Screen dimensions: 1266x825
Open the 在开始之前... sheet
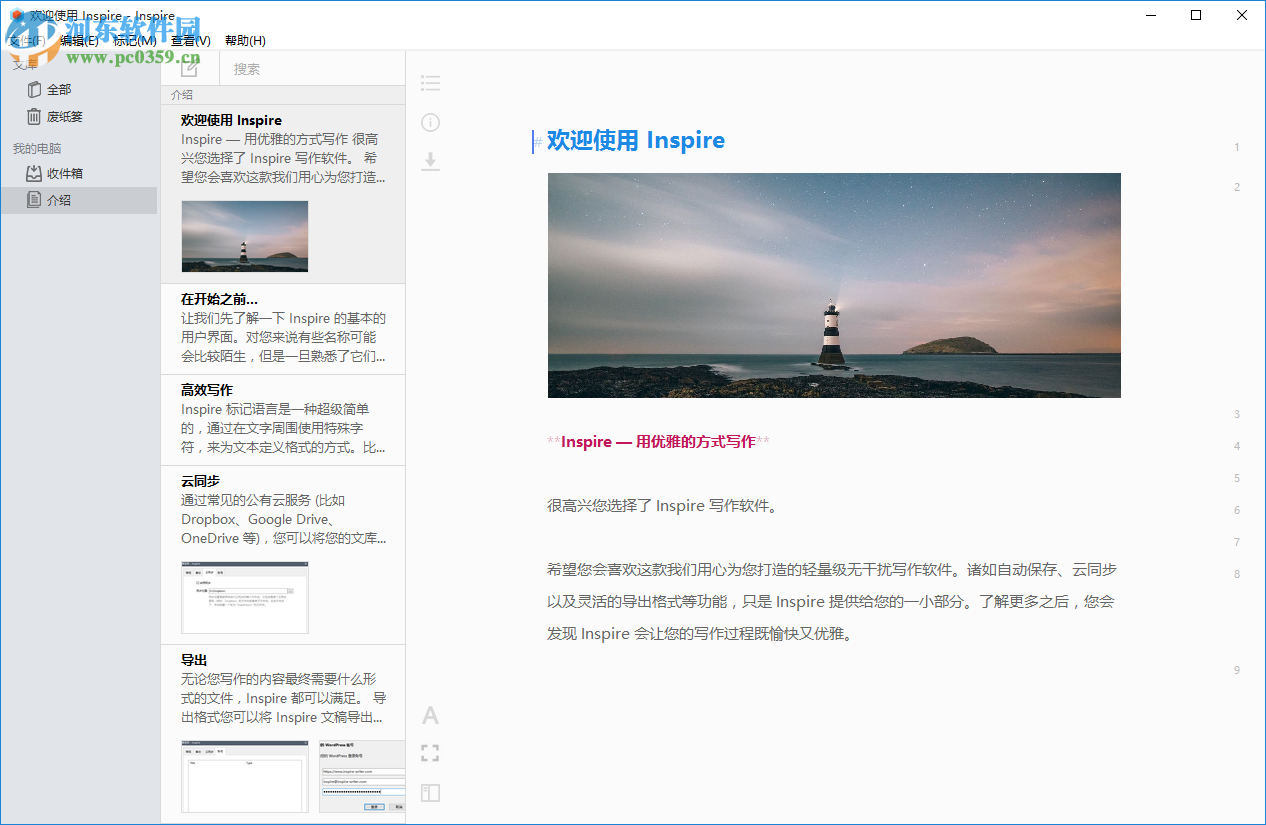[283, 329]
